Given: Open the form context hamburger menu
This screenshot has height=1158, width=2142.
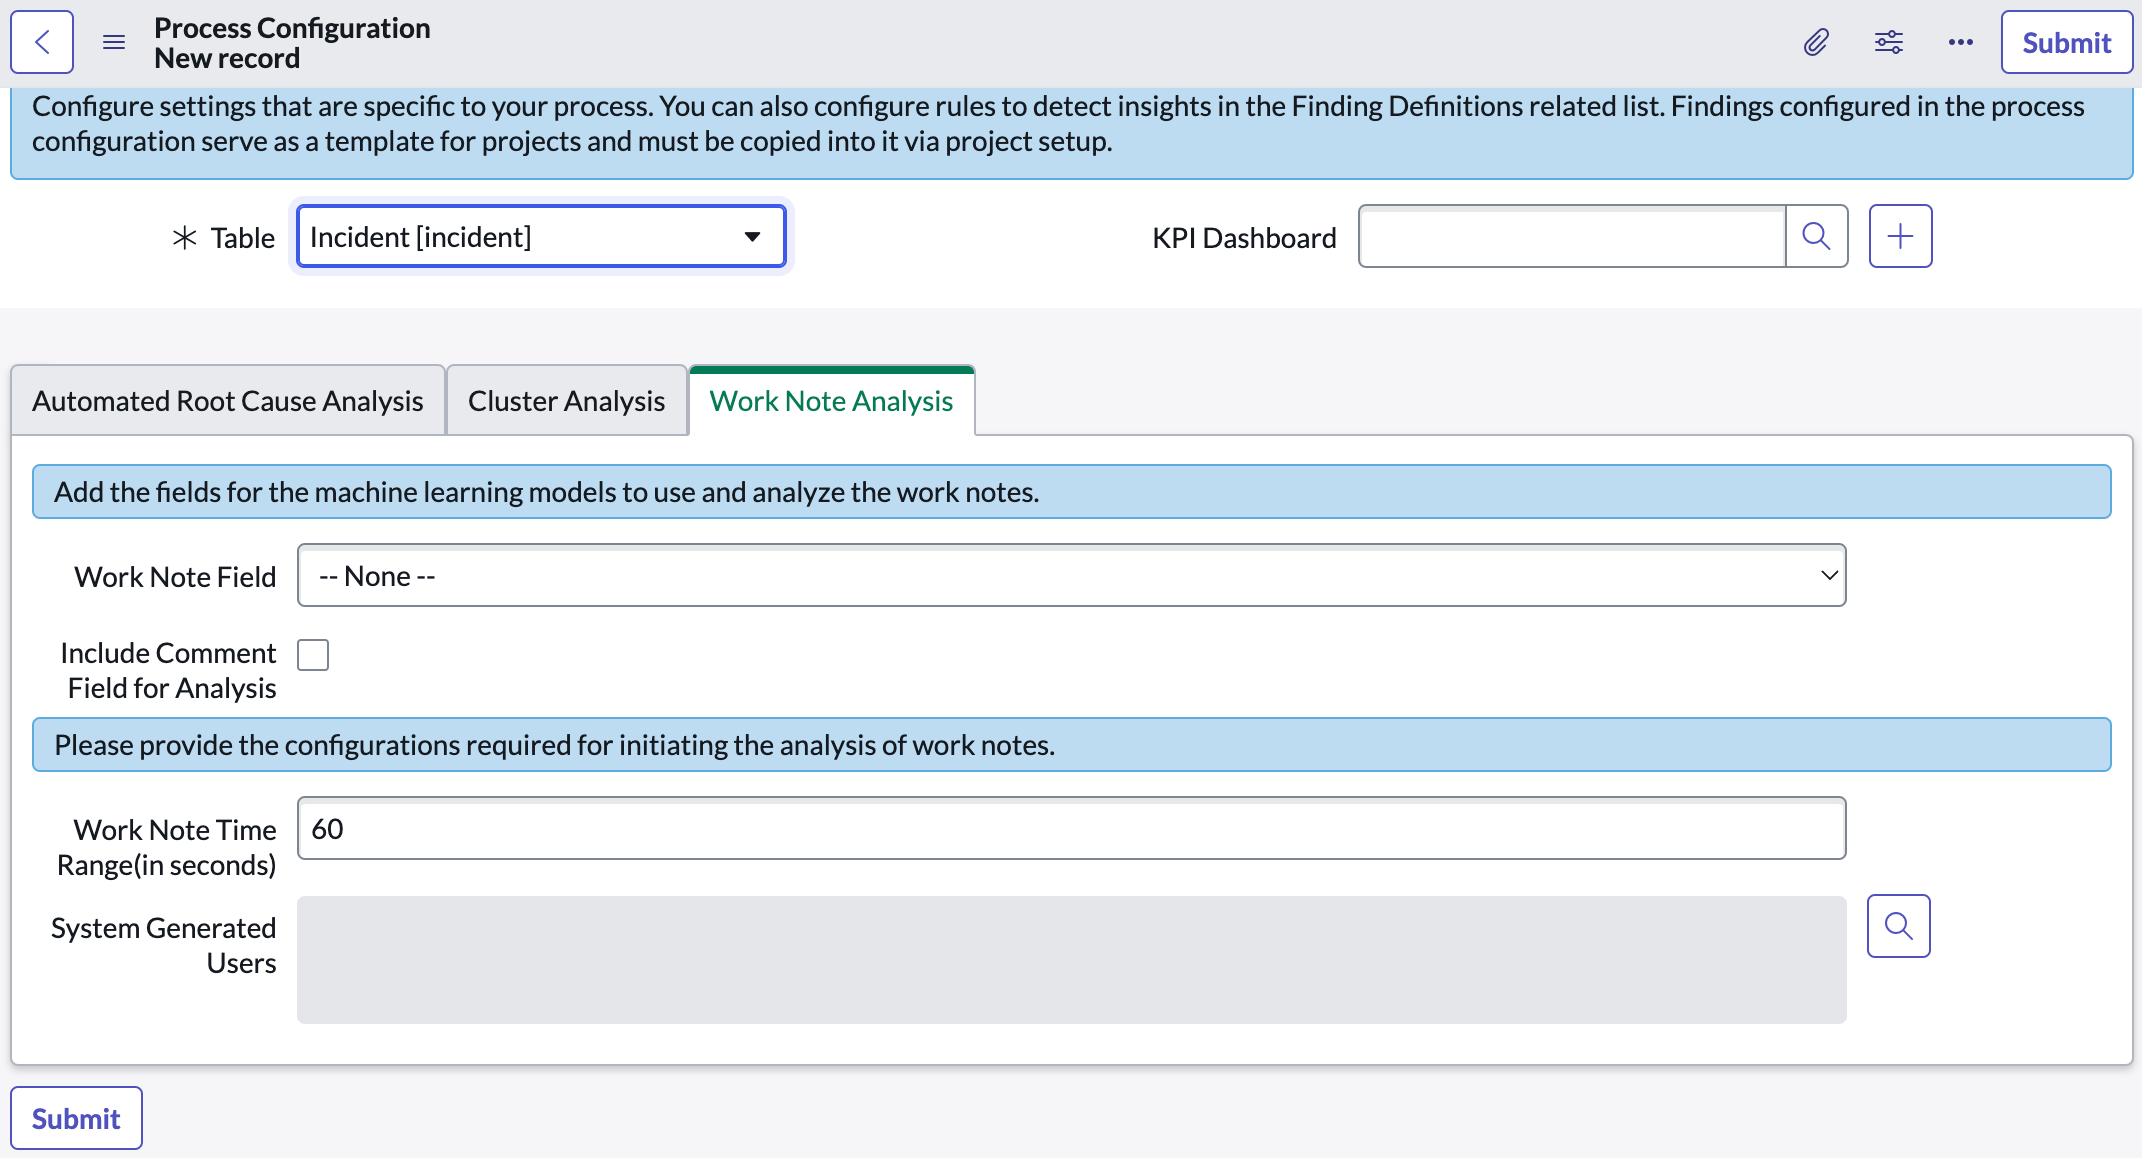Looking at the screenshot, I should click(x=114, y=42).
